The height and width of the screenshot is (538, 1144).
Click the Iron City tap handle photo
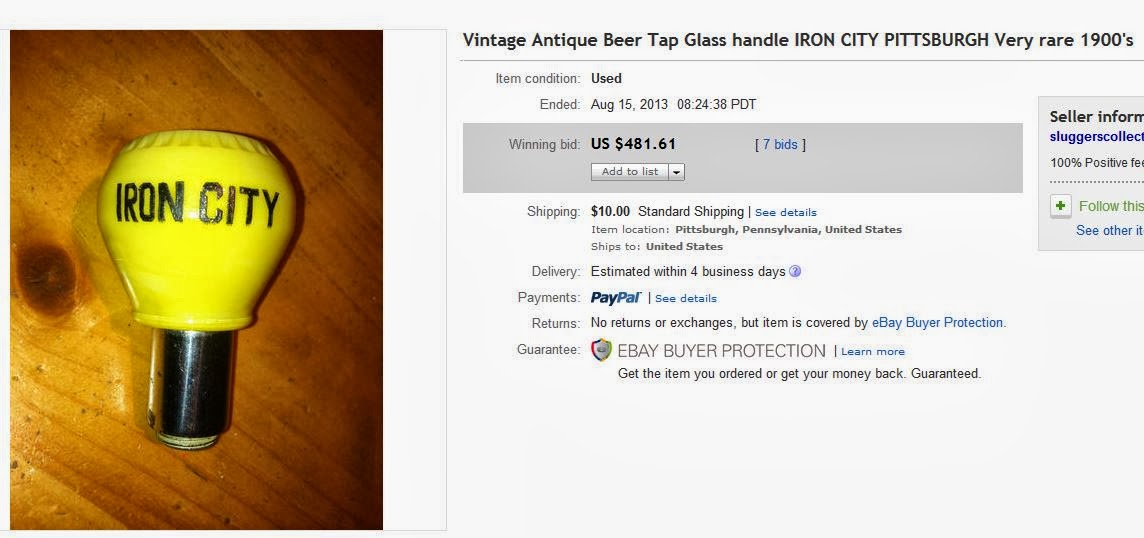[x=197, y=280]
